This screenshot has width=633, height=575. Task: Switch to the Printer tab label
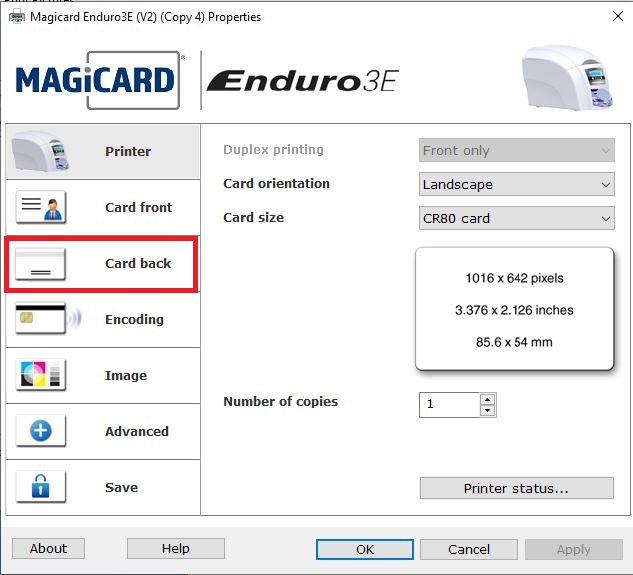128,151
